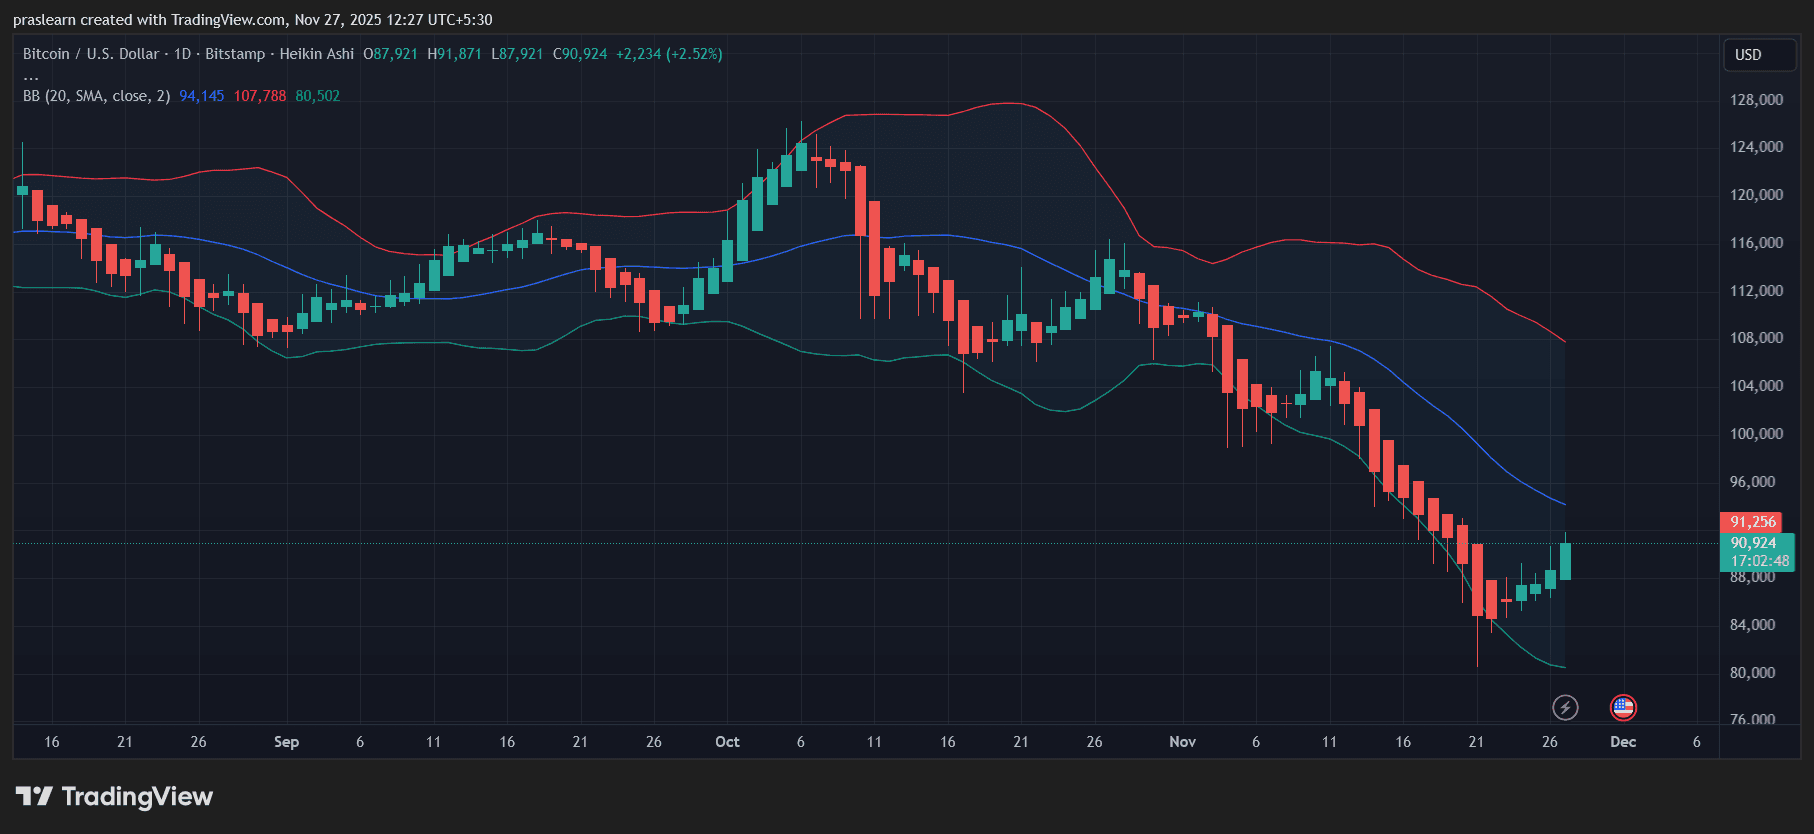The image size is (1814, 834).
Task: Click the Oct label on the time axis
Action: (727, 742)
